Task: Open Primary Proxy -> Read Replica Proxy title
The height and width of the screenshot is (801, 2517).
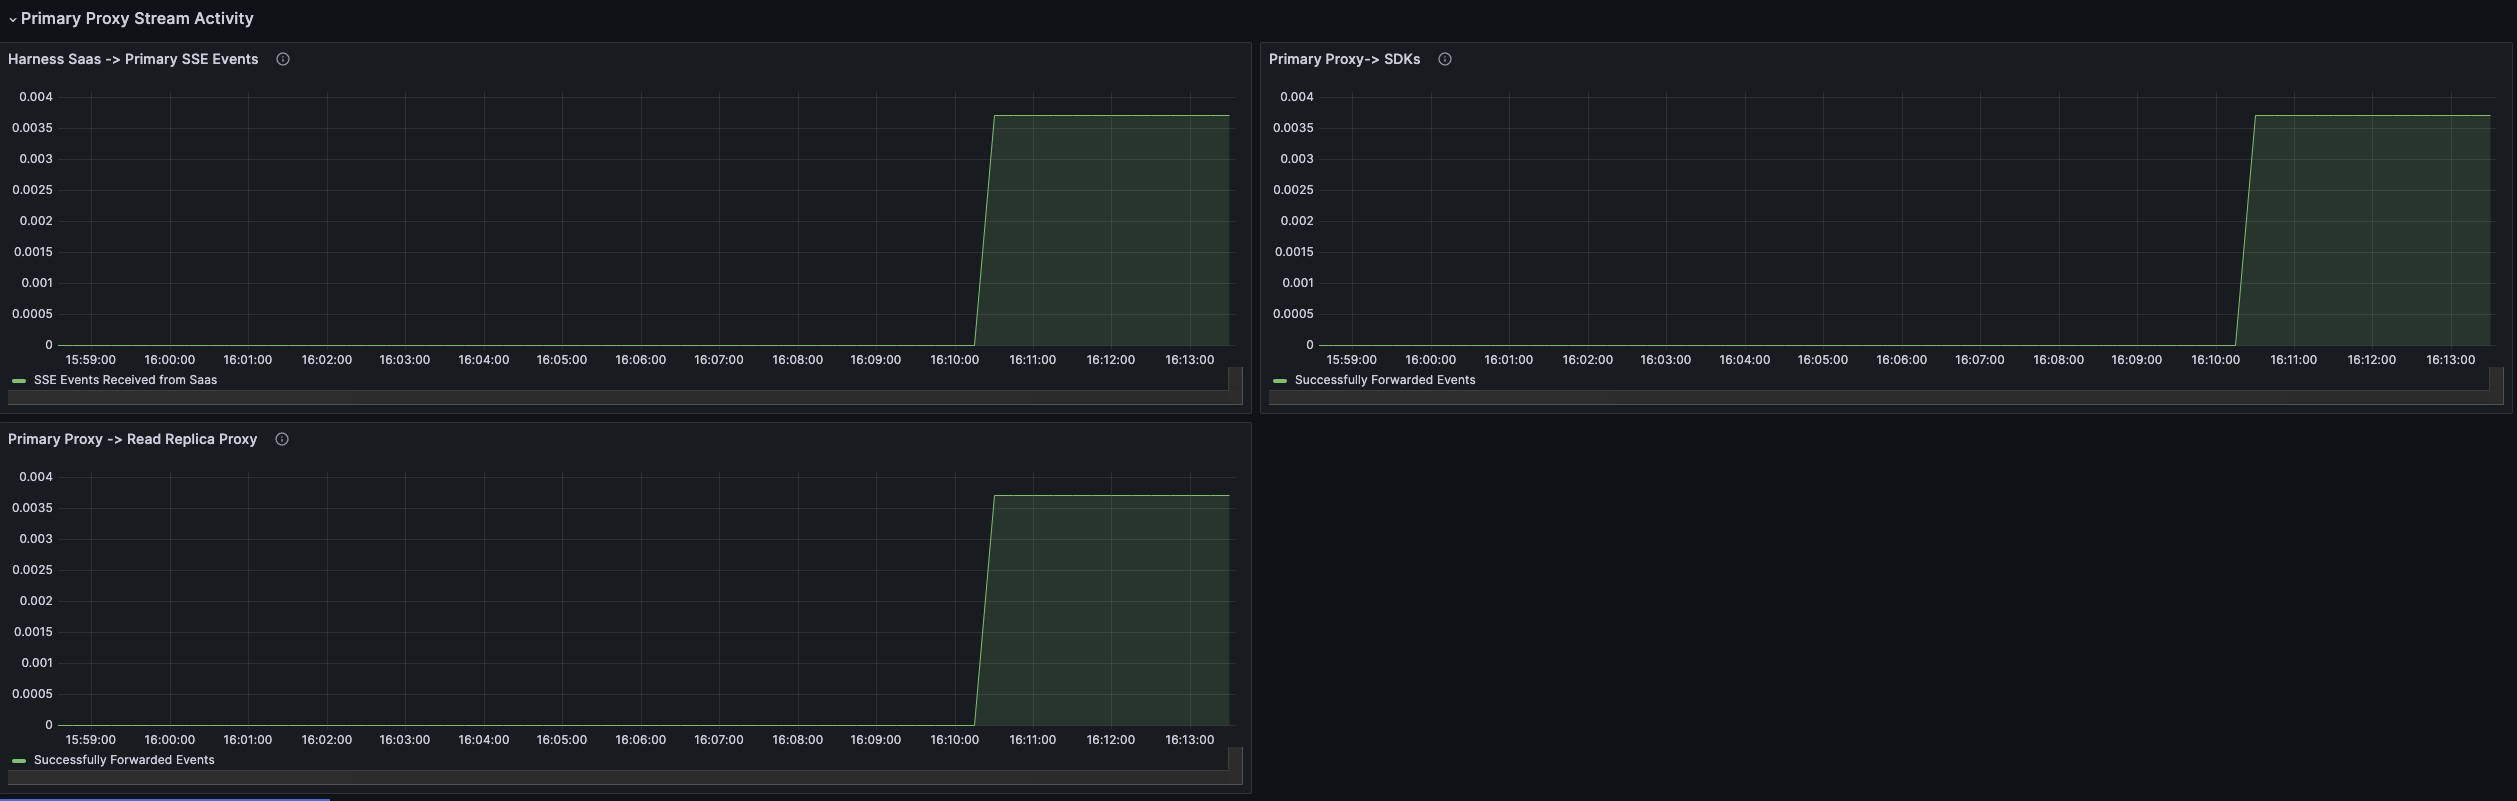Action: 132,439
